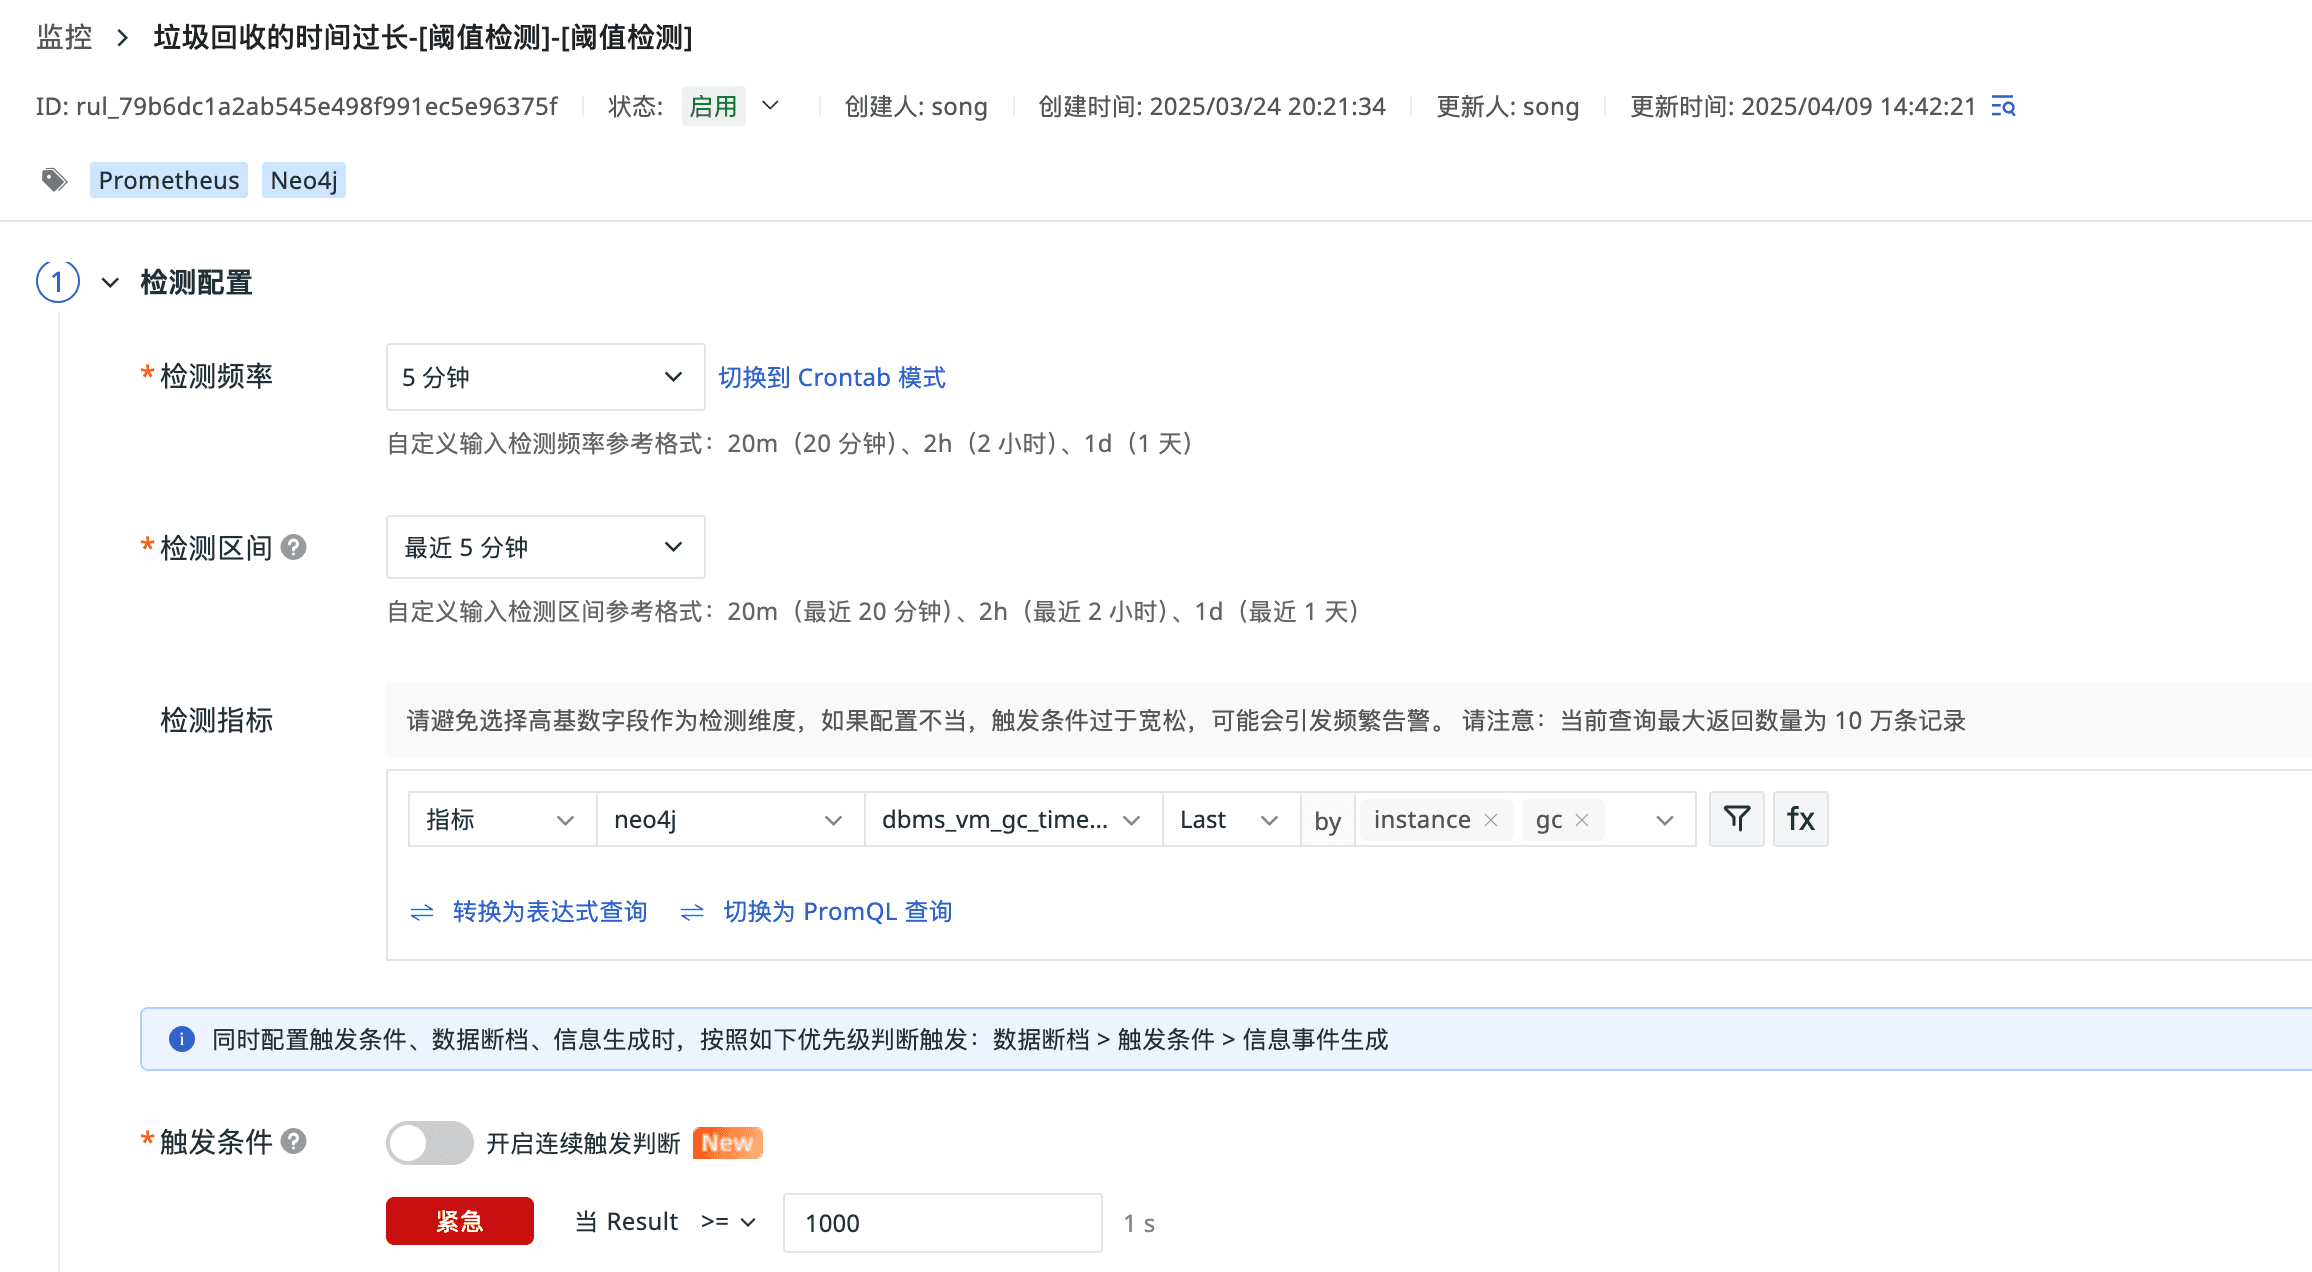Screen dimensions: 2312x1272
Task: Click help icon beside 检测区间
Action: tap(293, 547)
